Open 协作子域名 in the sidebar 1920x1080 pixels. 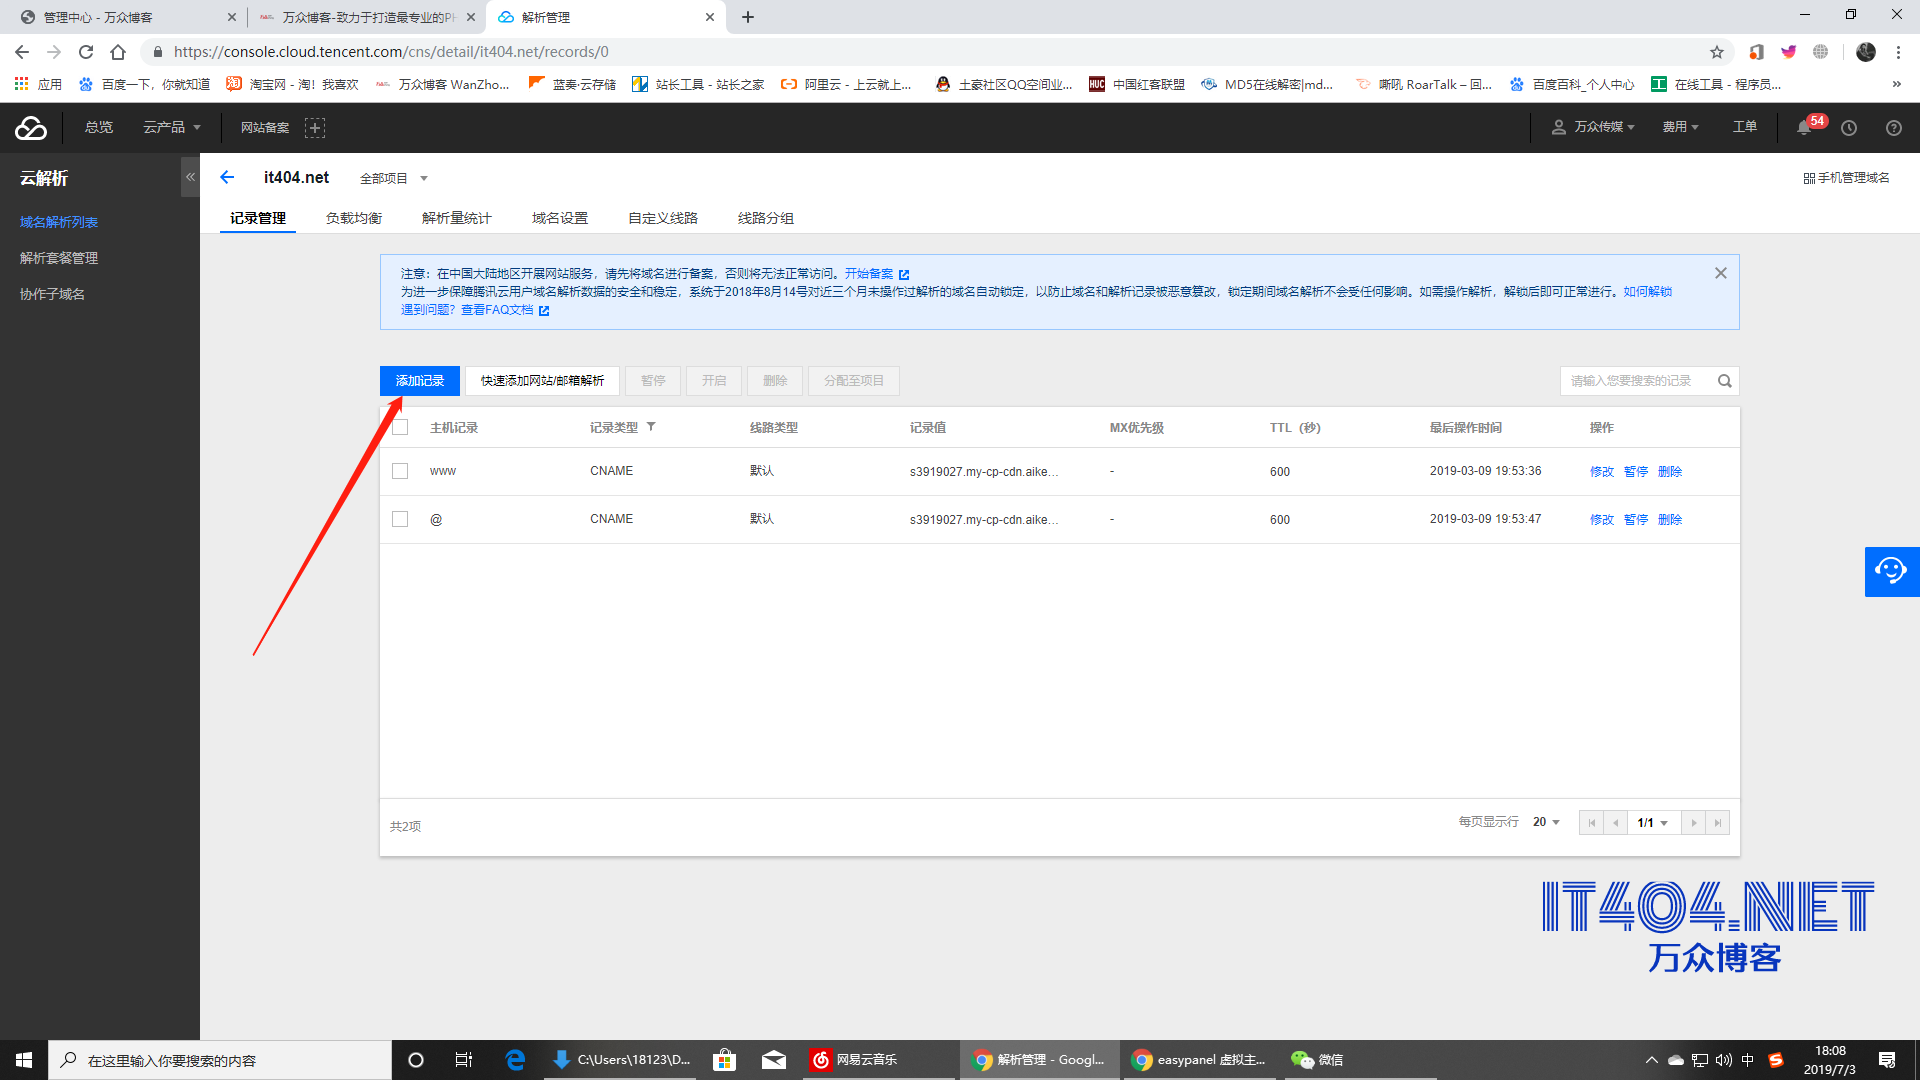pos(52,294)
